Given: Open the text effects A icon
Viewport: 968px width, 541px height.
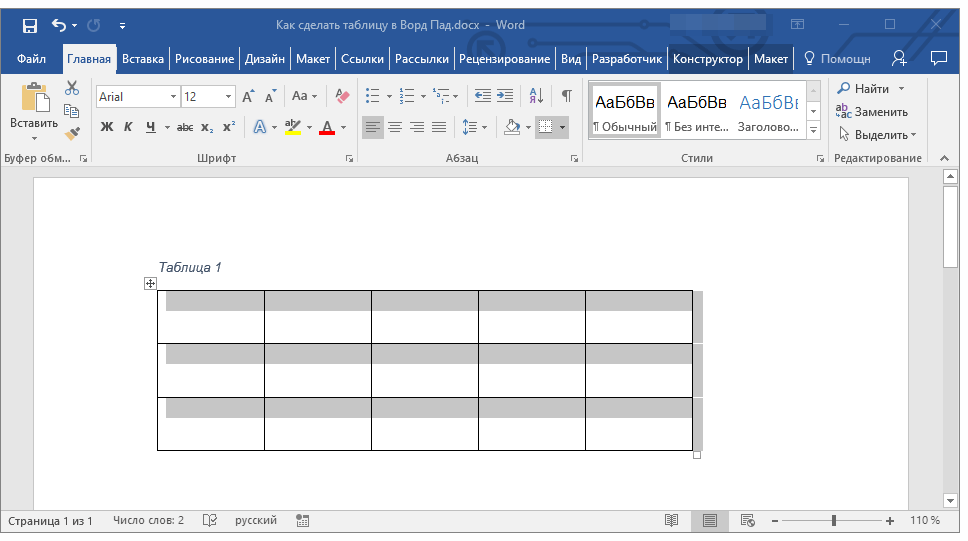Looking at the screenshot, I should pyautogui.click(x=260, y=127).
